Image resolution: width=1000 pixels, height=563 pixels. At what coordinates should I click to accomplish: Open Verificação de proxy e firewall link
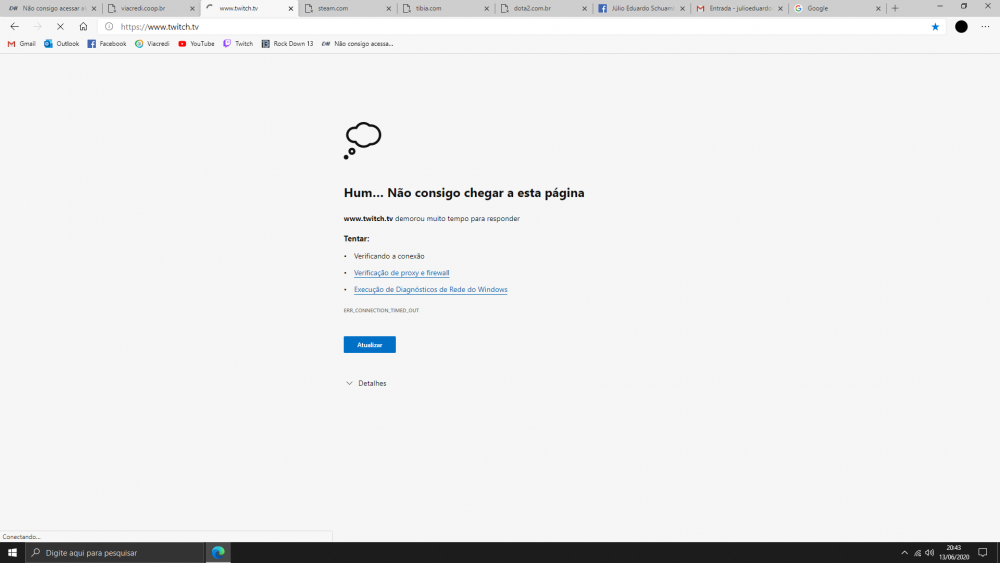click(x=401, y=273)
